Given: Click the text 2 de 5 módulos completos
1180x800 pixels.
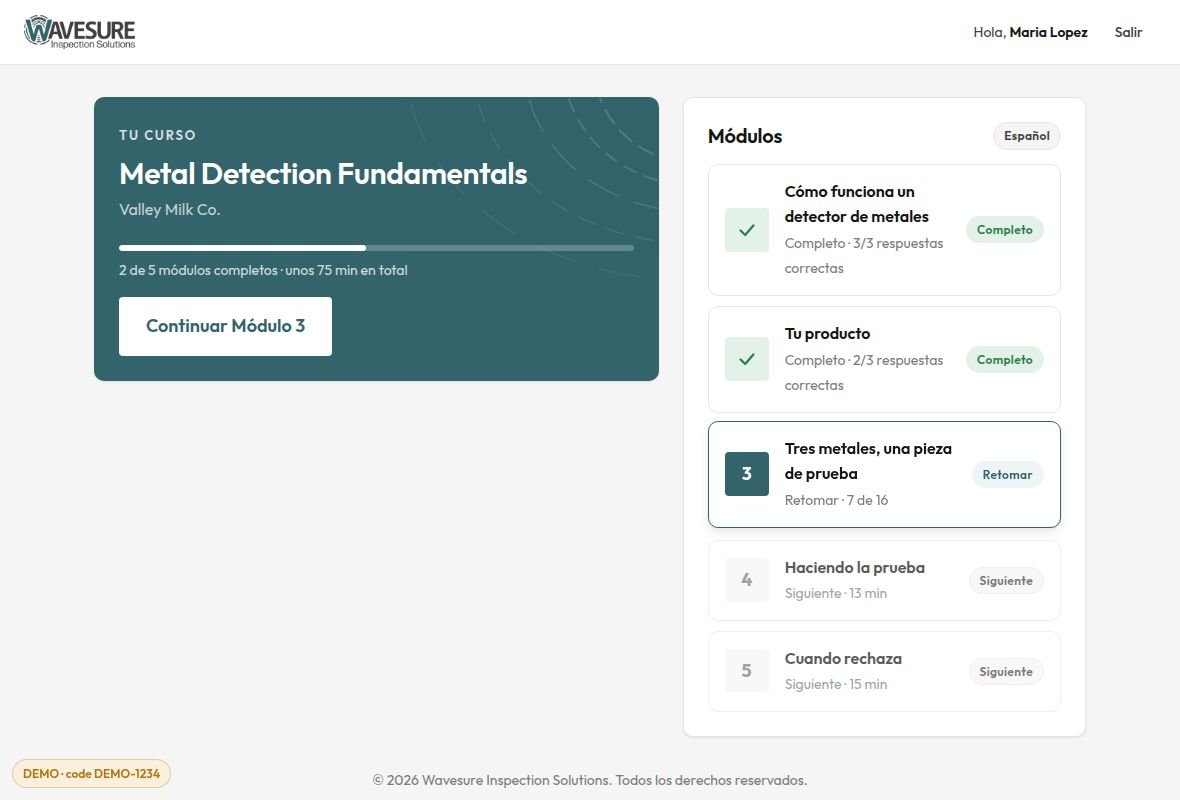Looking at the screenshot, I should coord(198,270).
